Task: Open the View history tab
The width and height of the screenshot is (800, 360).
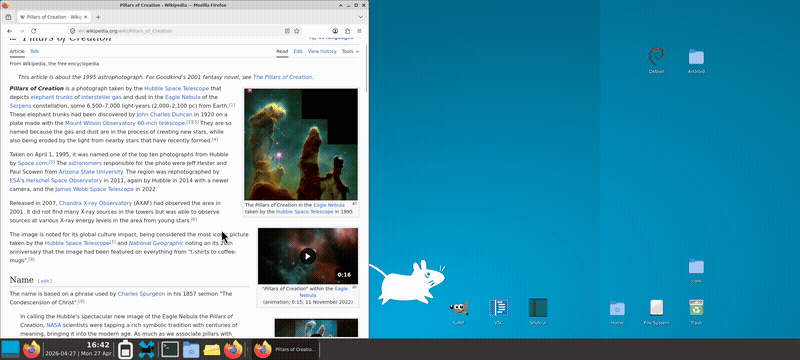Action: [x=322, y=52]
